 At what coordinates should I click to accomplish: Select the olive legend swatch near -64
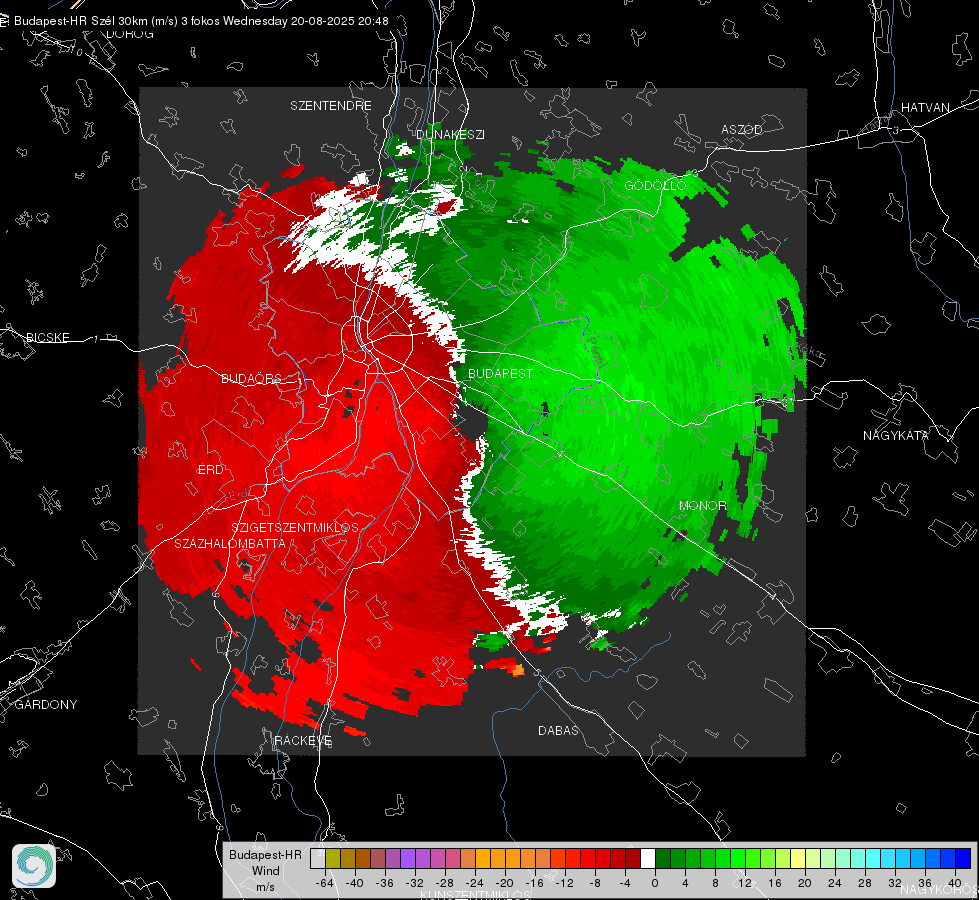[x=333, y=859]
